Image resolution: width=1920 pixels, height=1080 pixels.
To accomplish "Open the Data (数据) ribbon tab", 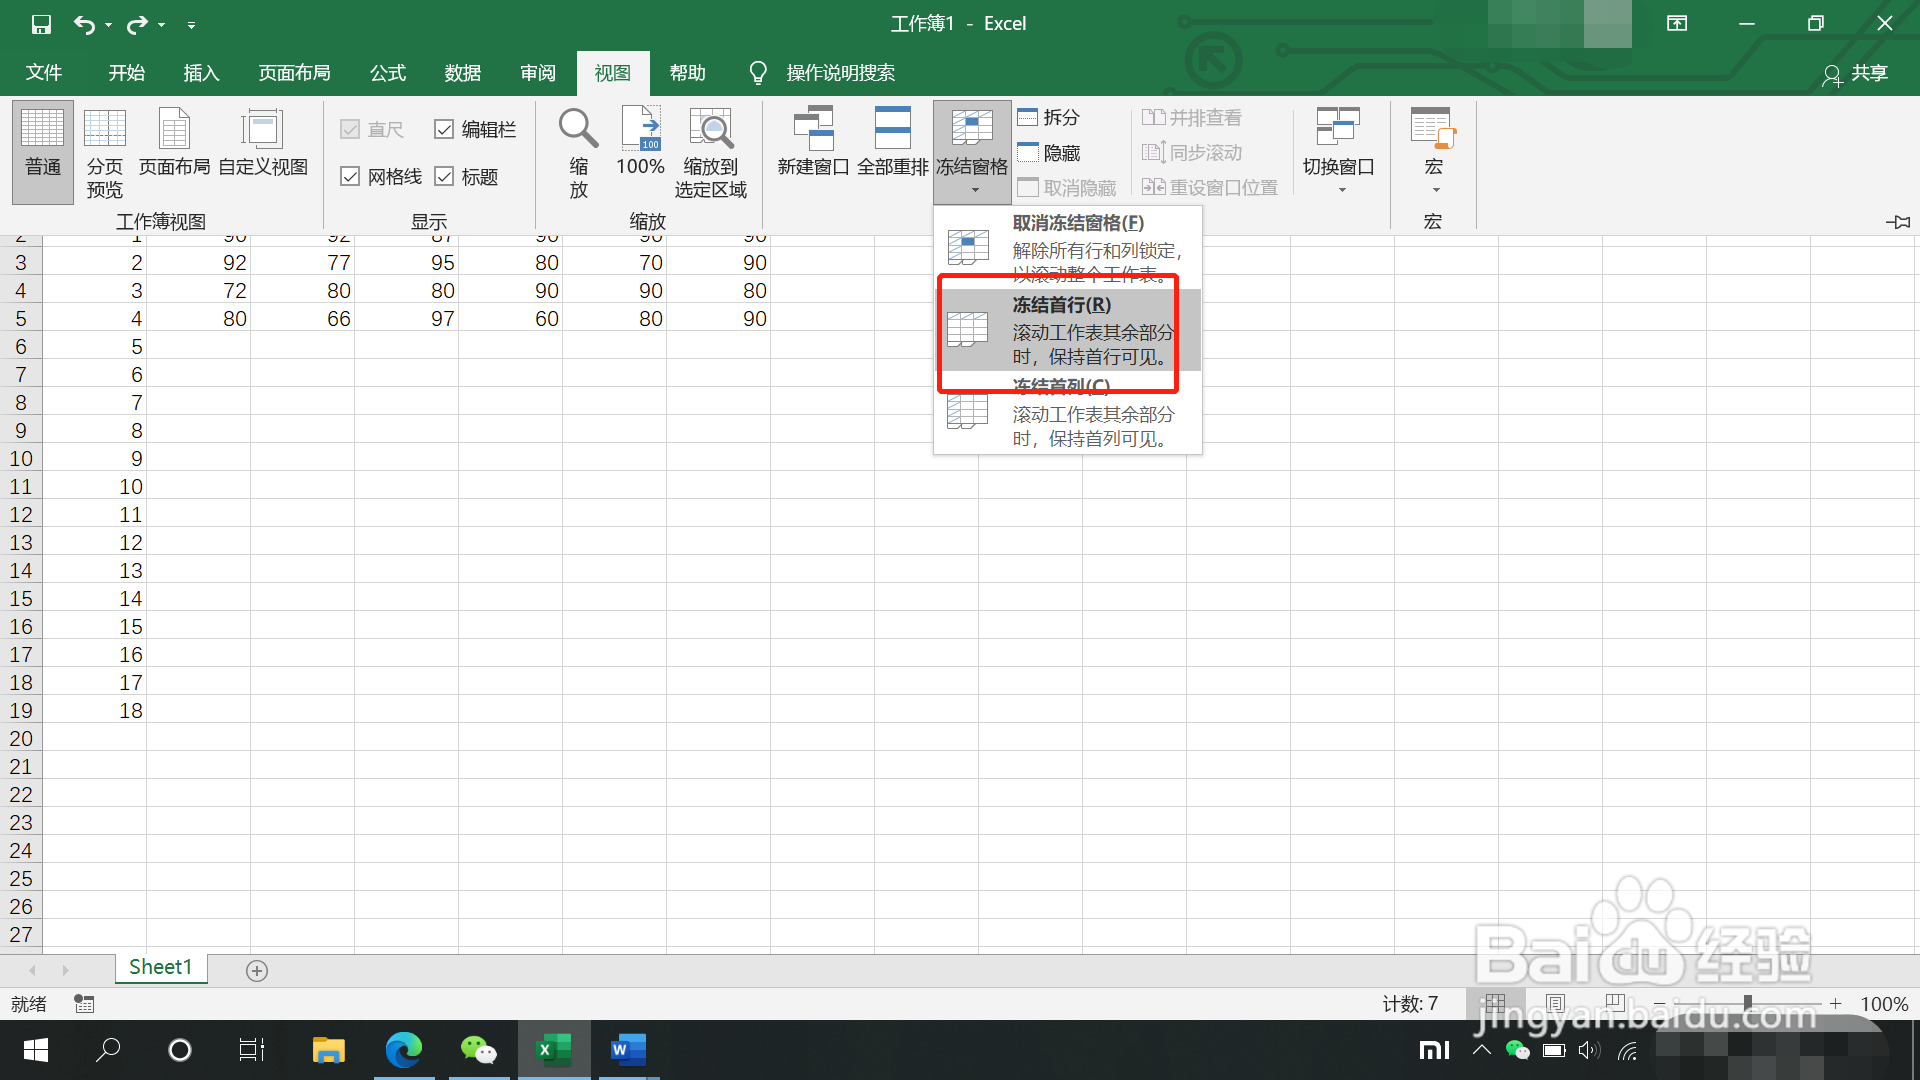I will tap(462, 73).
